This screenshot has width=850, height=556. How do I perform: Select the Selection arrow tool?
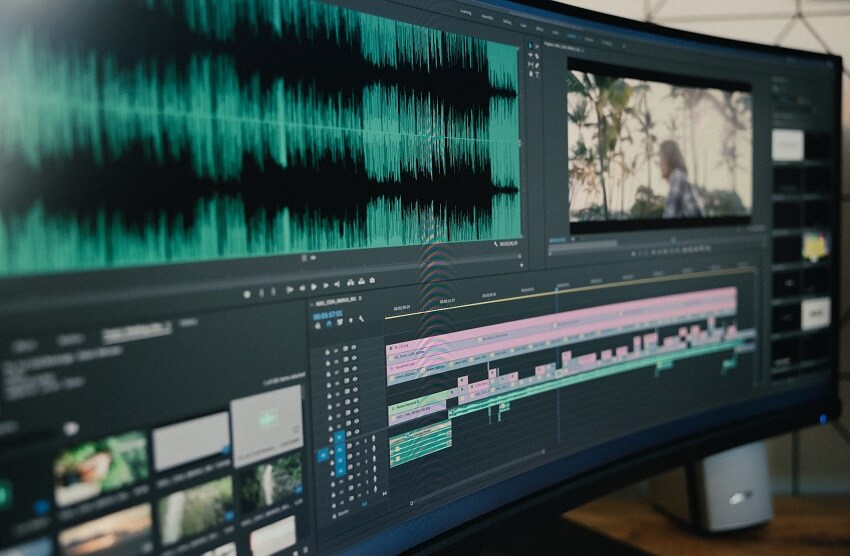(531, 46)
